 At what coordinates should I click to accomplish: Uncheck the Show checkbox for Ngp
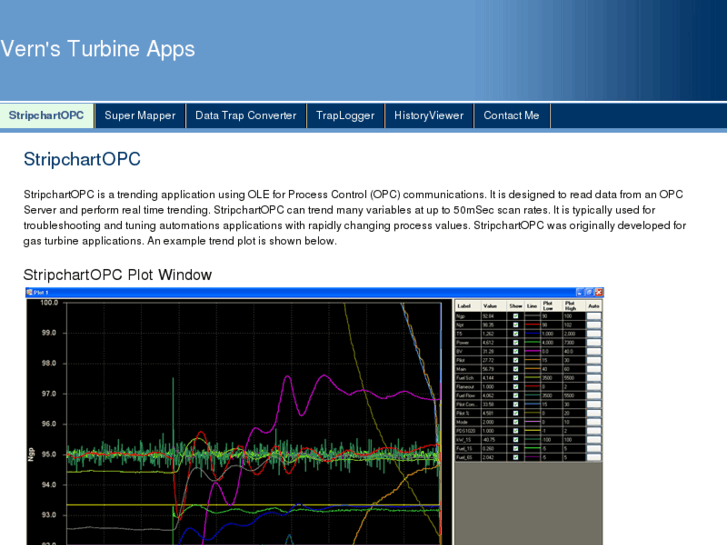coord(516,316)
